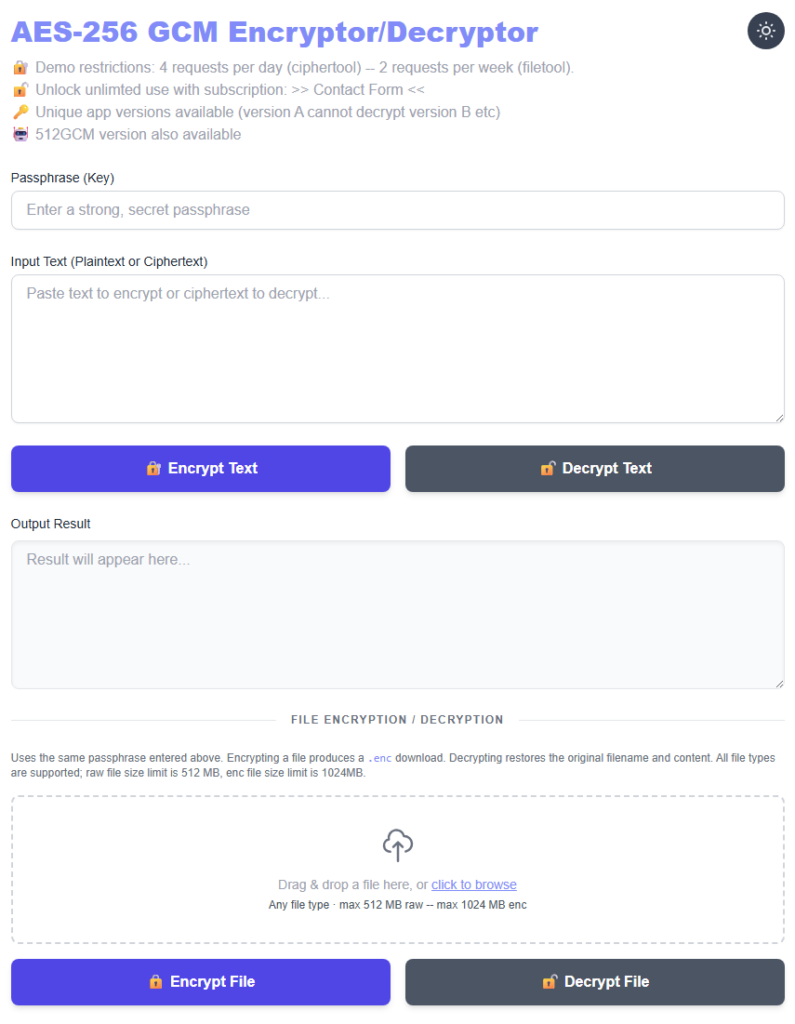
Task: Click the lock icon beside Demo restrictions
Action: pos(20,68)
